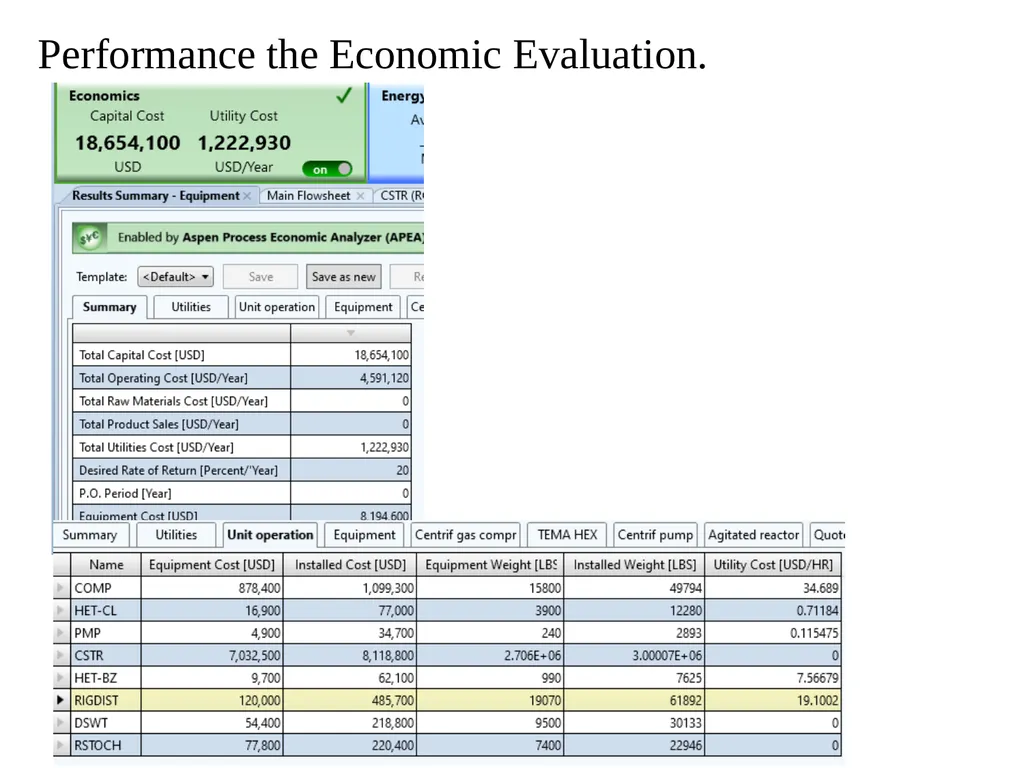Switch to the CSTR document tab

(x=401, y=196)
